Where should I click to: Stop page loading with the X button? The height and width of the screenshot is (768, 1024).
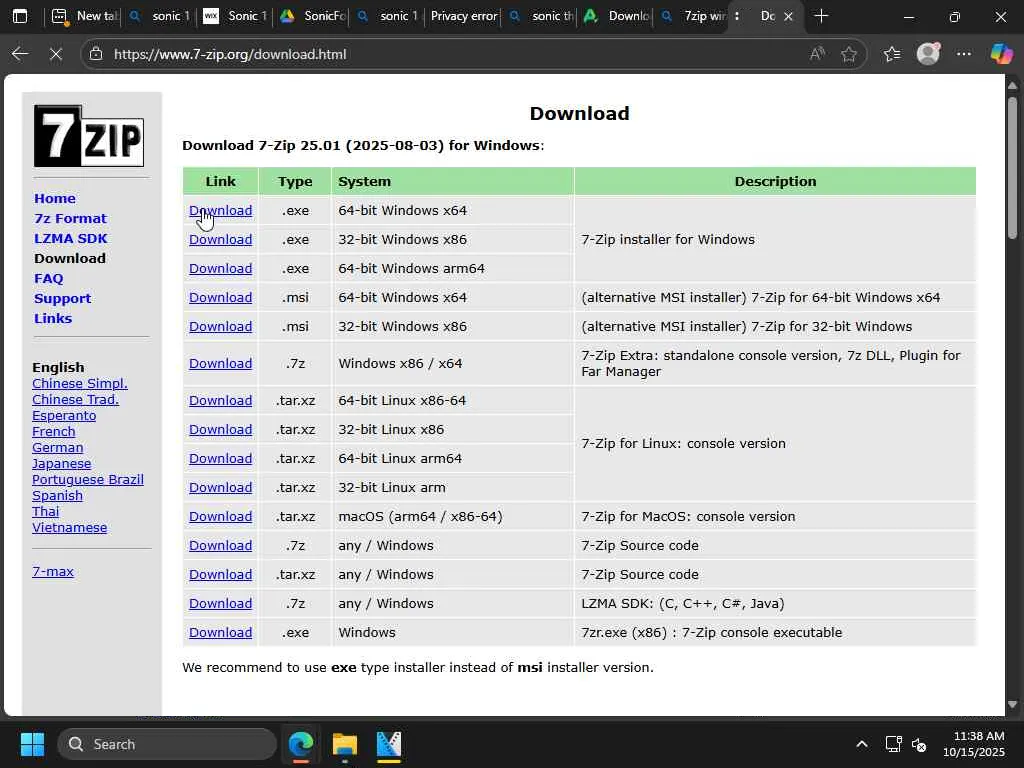pos(56,54)
